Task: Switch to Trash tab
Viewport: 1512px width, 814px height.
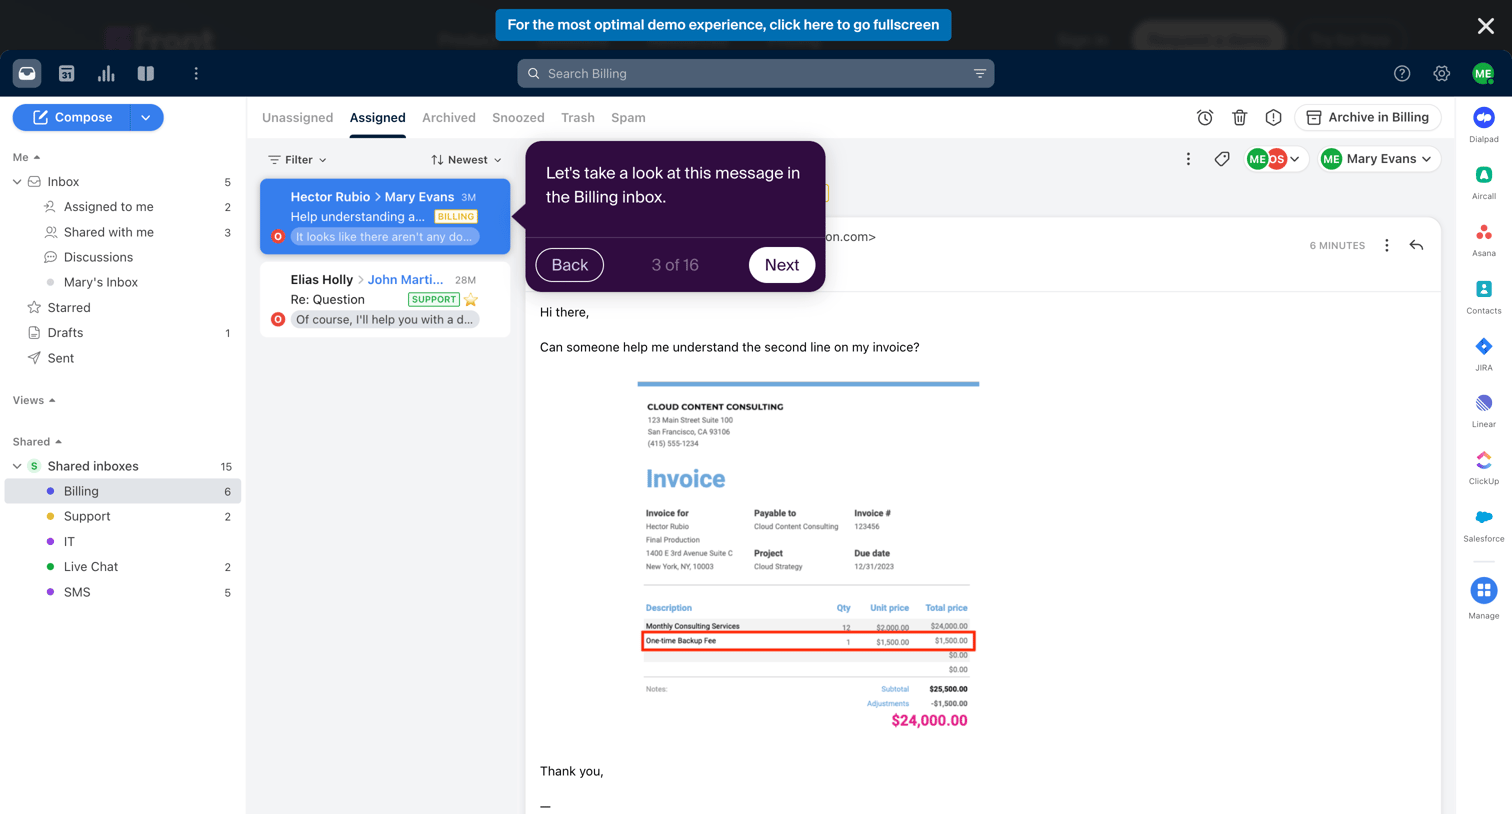Action: coord(578,117)
